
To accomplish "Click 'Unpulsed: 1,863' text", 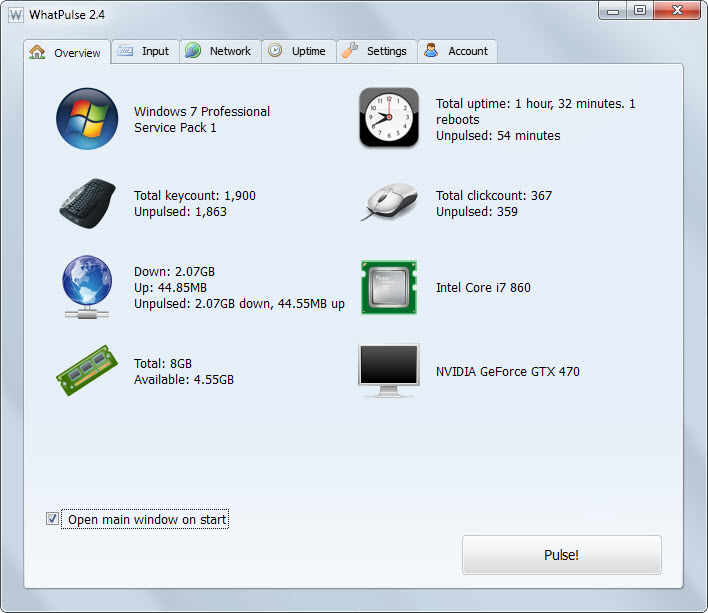I will click(180, 212).
